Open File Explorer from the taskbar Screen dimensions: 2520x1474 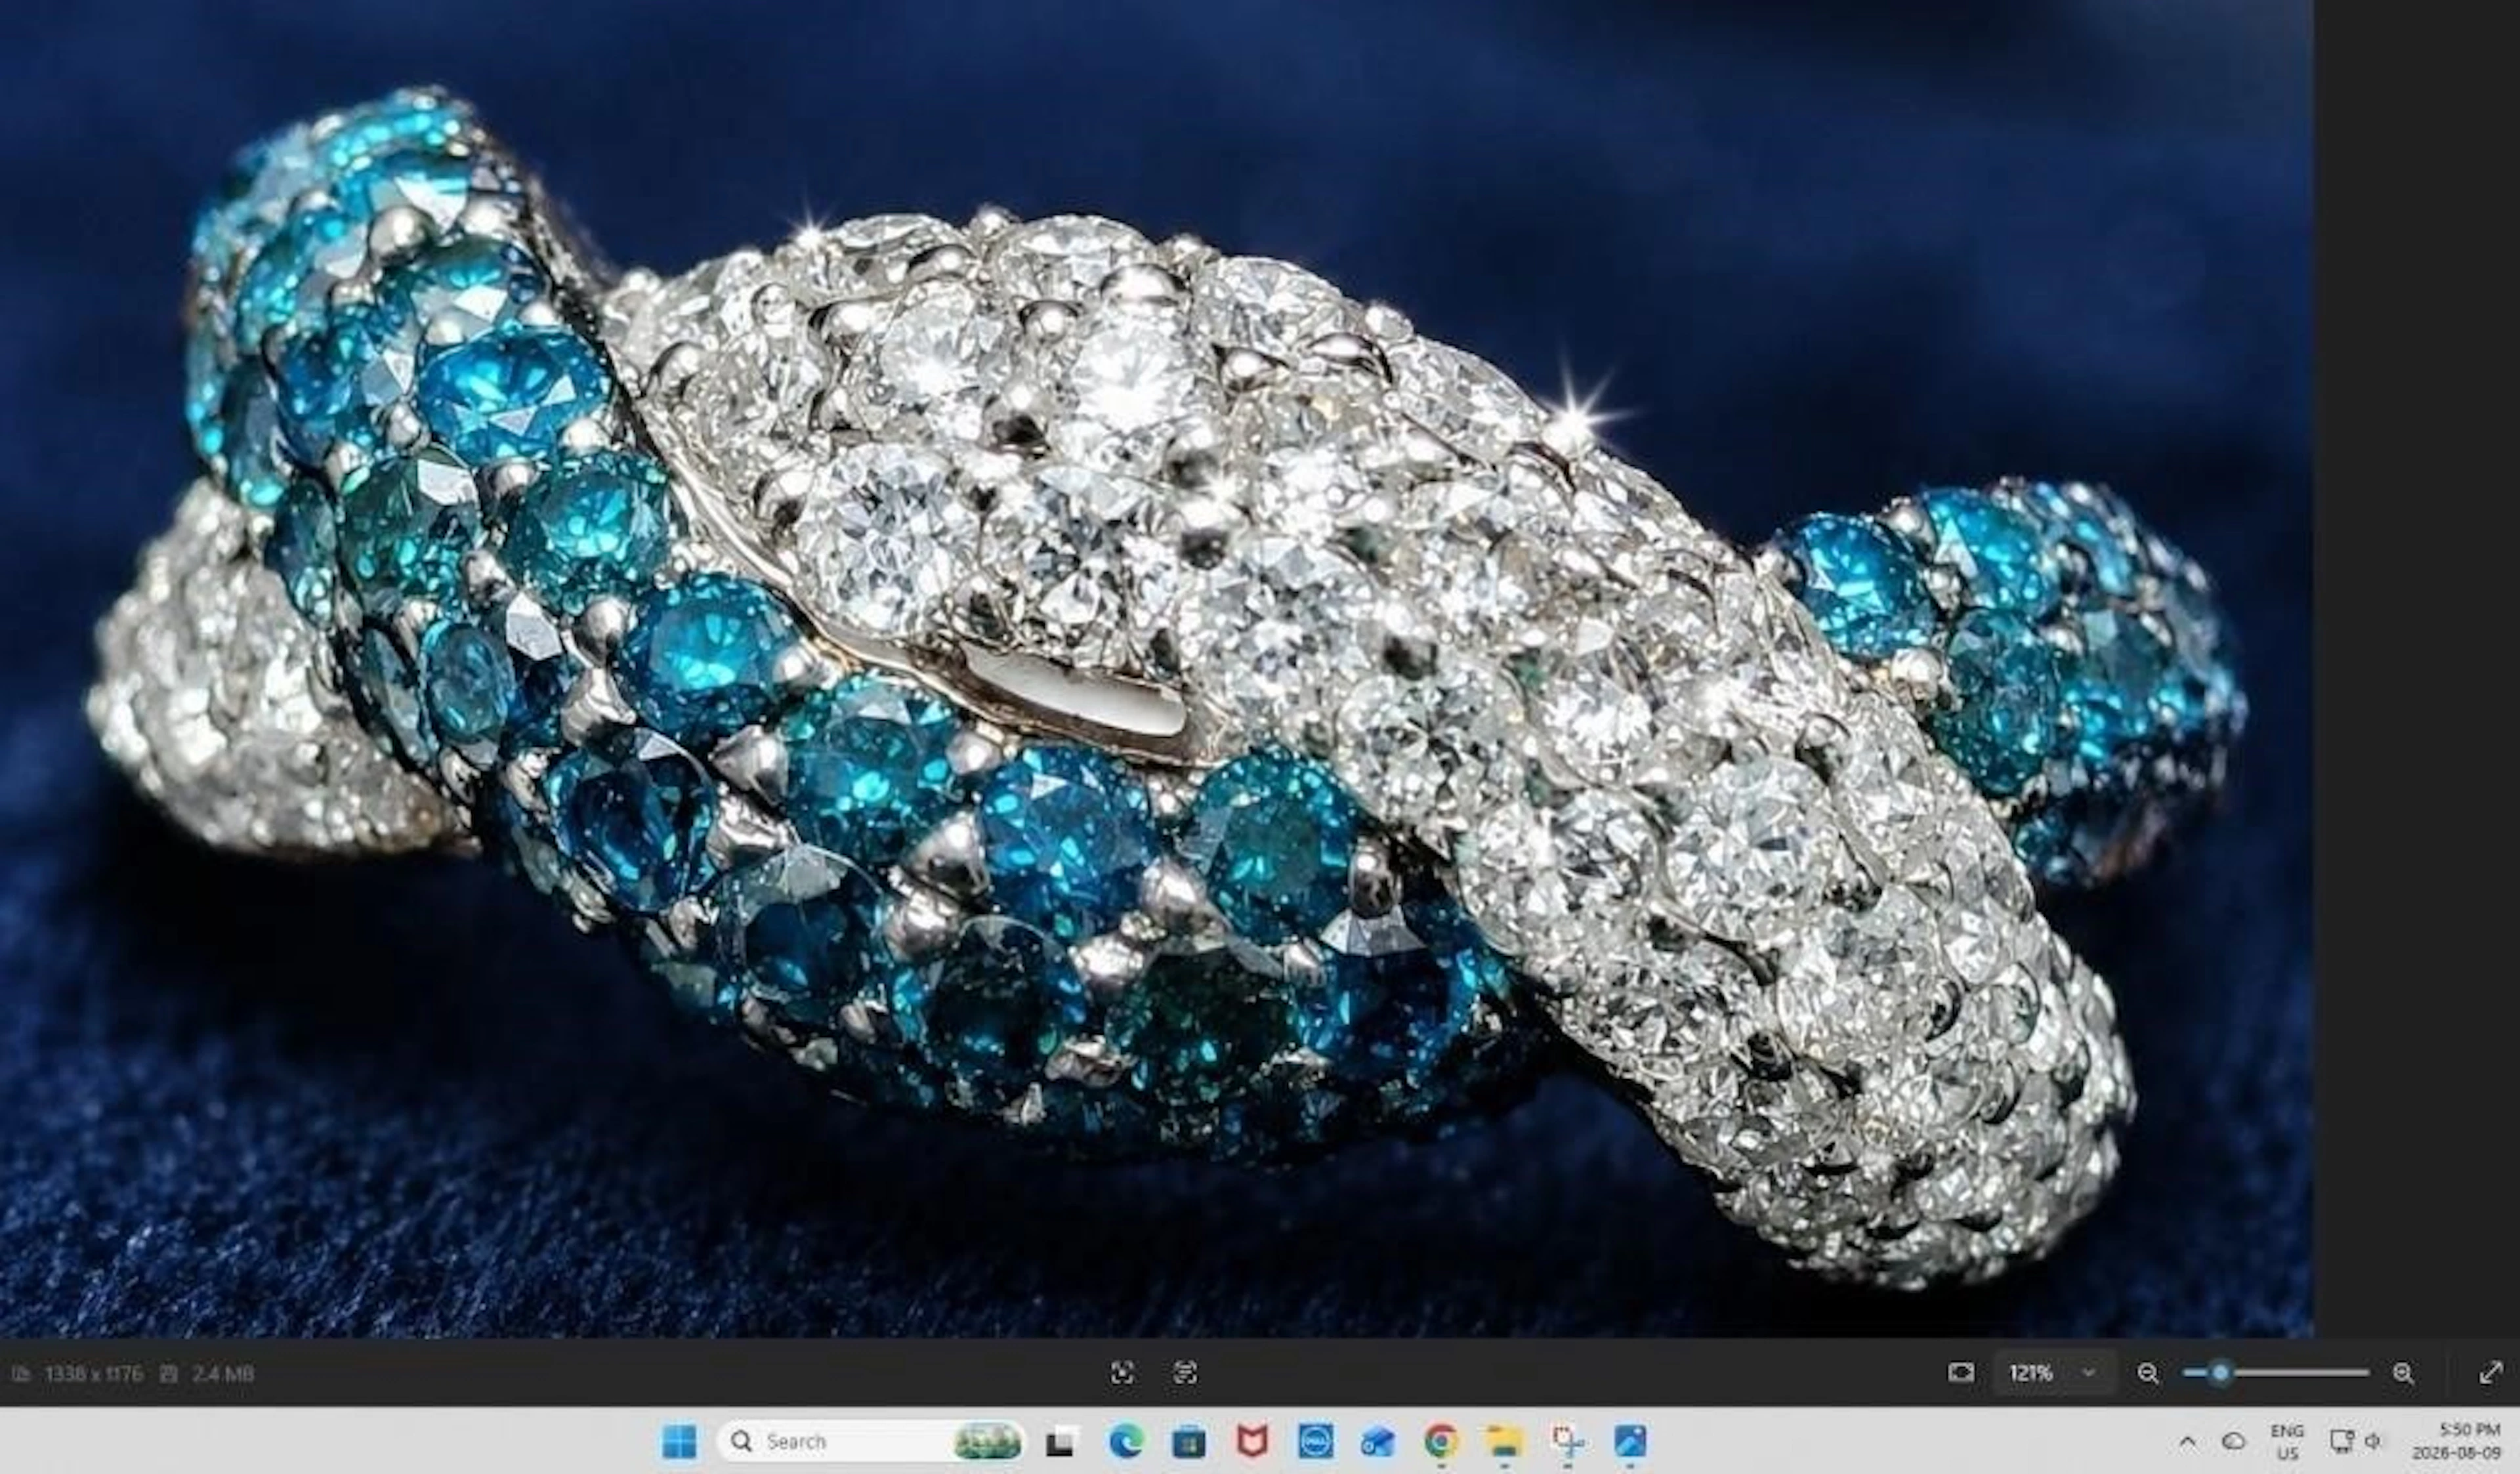coord(1503,1442)
